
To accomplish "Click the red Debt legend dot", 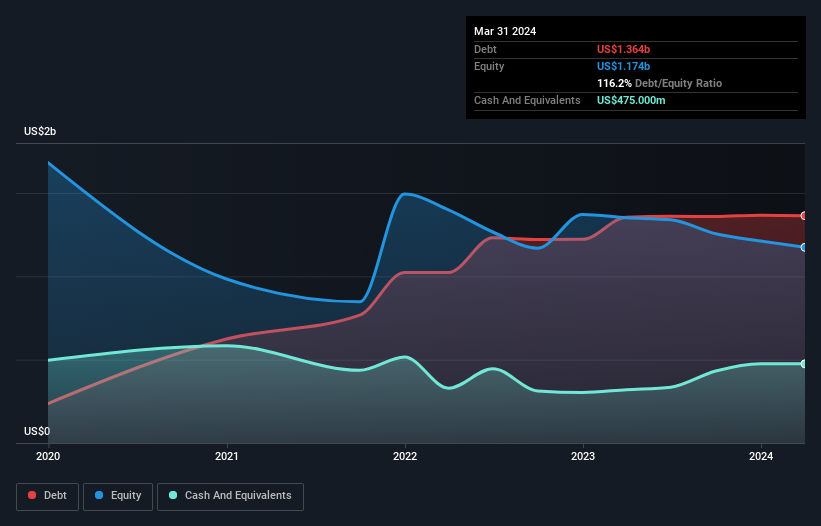I will [x=32, y=495].
